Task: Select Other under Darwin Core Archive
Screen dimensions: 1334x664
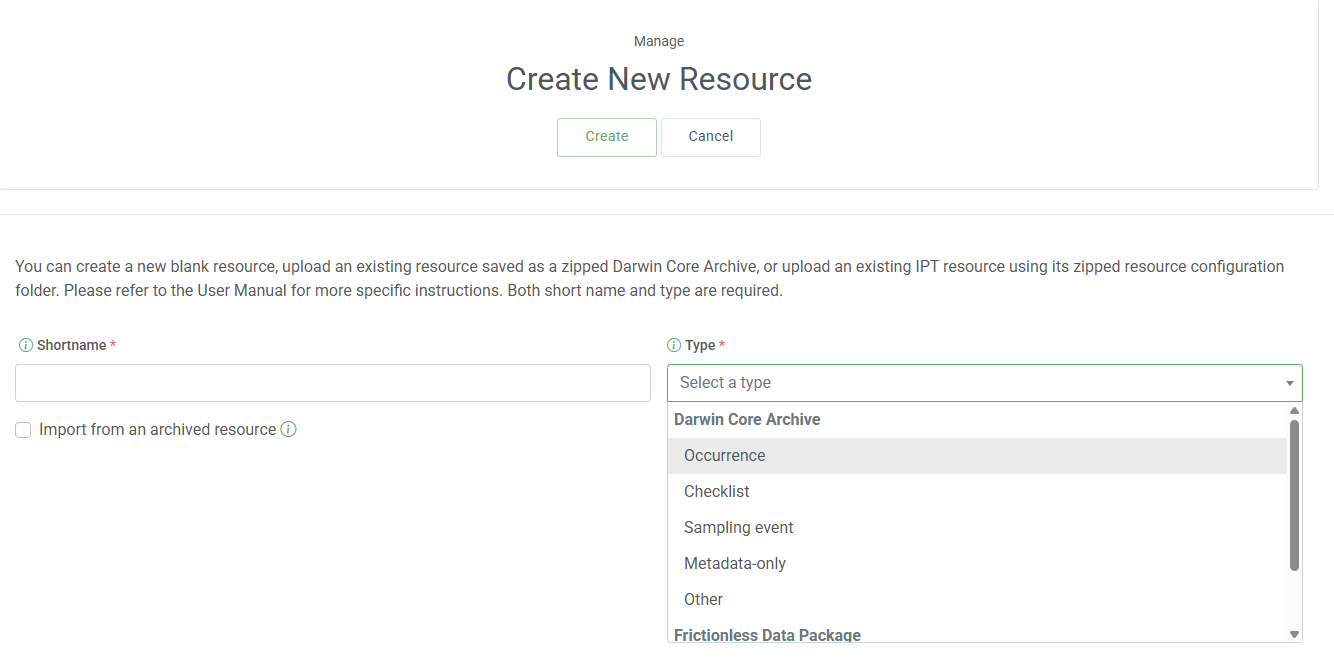Action: [x=703, y=599]
